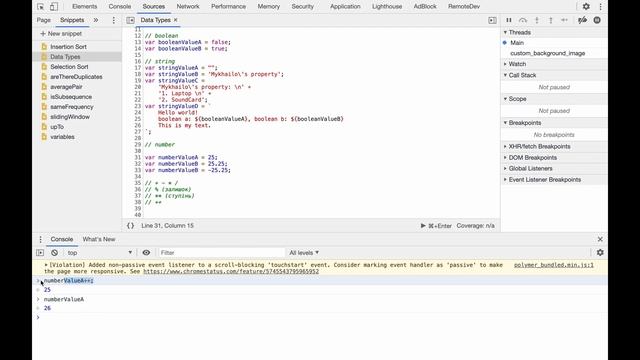Open polymer_bundled.min.js source link
Image resolution: width=640 pixels, height=360 pixels.
553,265
